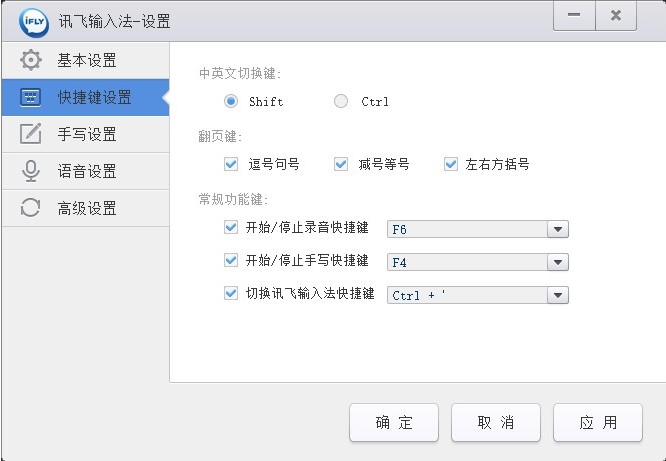Image resolution: width=666 pixels, height=461 pixels.
Task: Minimize the settings window
Action: [x=574, y=16]
